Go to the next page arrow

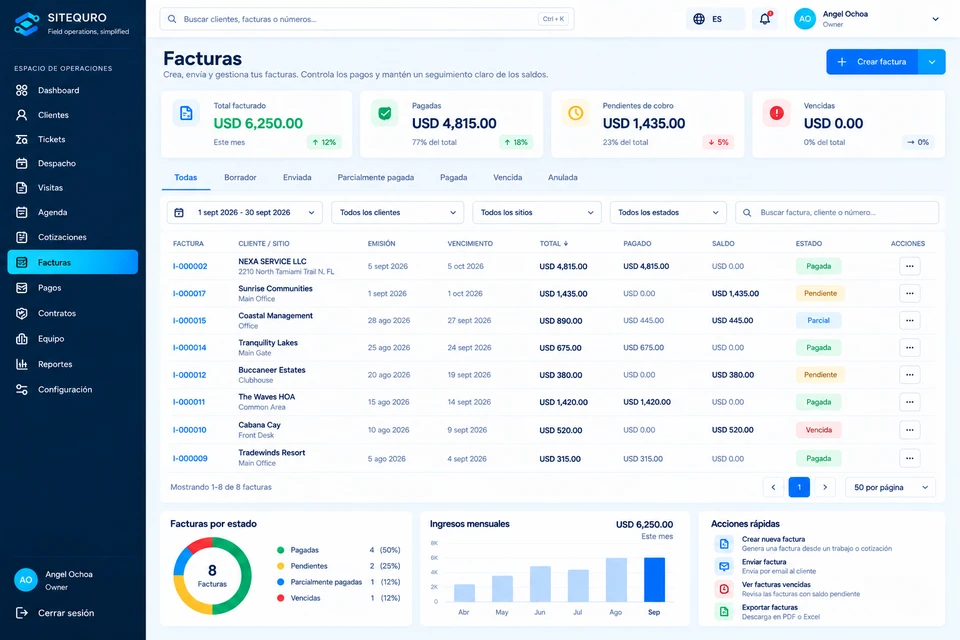click(825, 488)
